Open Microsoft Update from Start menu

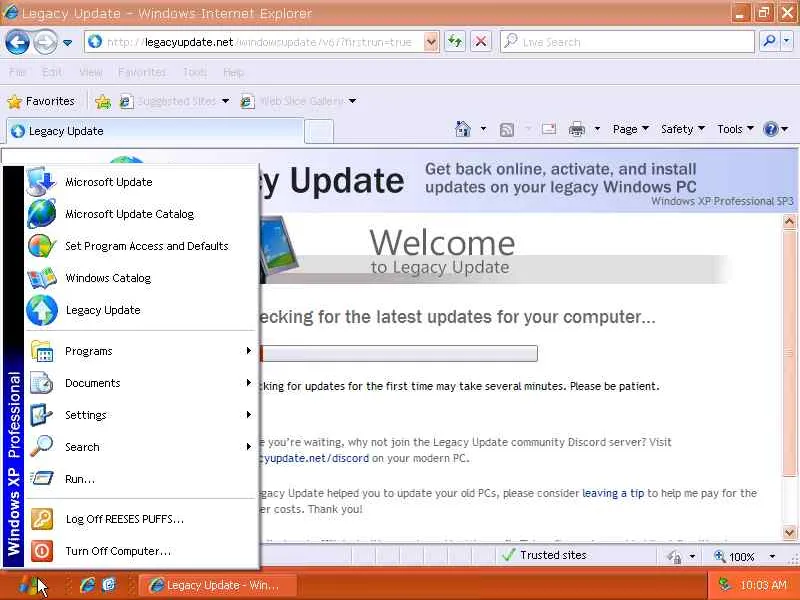[142, 182]
